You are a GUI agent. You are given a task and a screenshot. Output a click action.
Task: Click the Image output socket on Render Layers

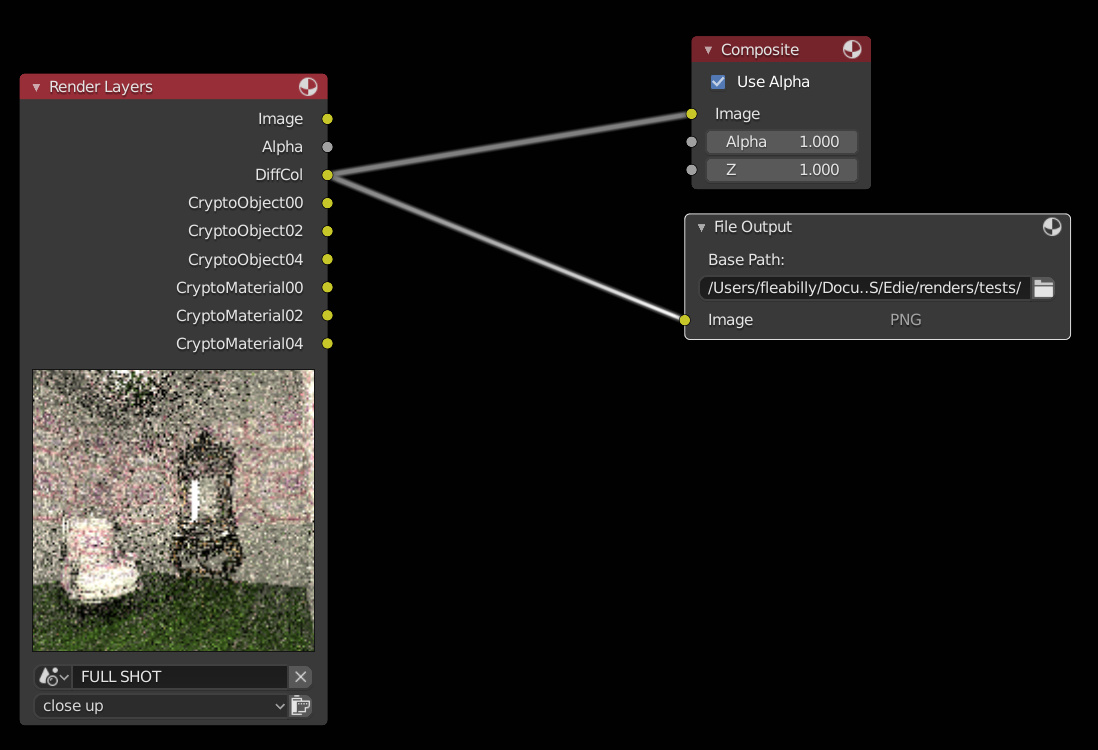click(x=327, y=119)
